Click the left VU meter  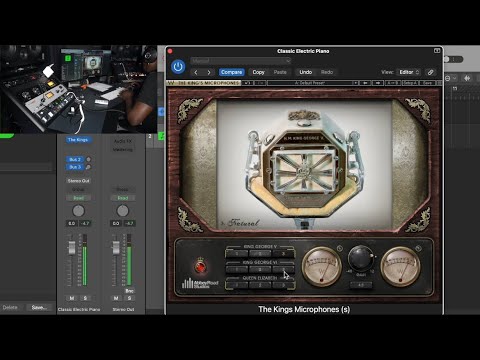[321, 267]
